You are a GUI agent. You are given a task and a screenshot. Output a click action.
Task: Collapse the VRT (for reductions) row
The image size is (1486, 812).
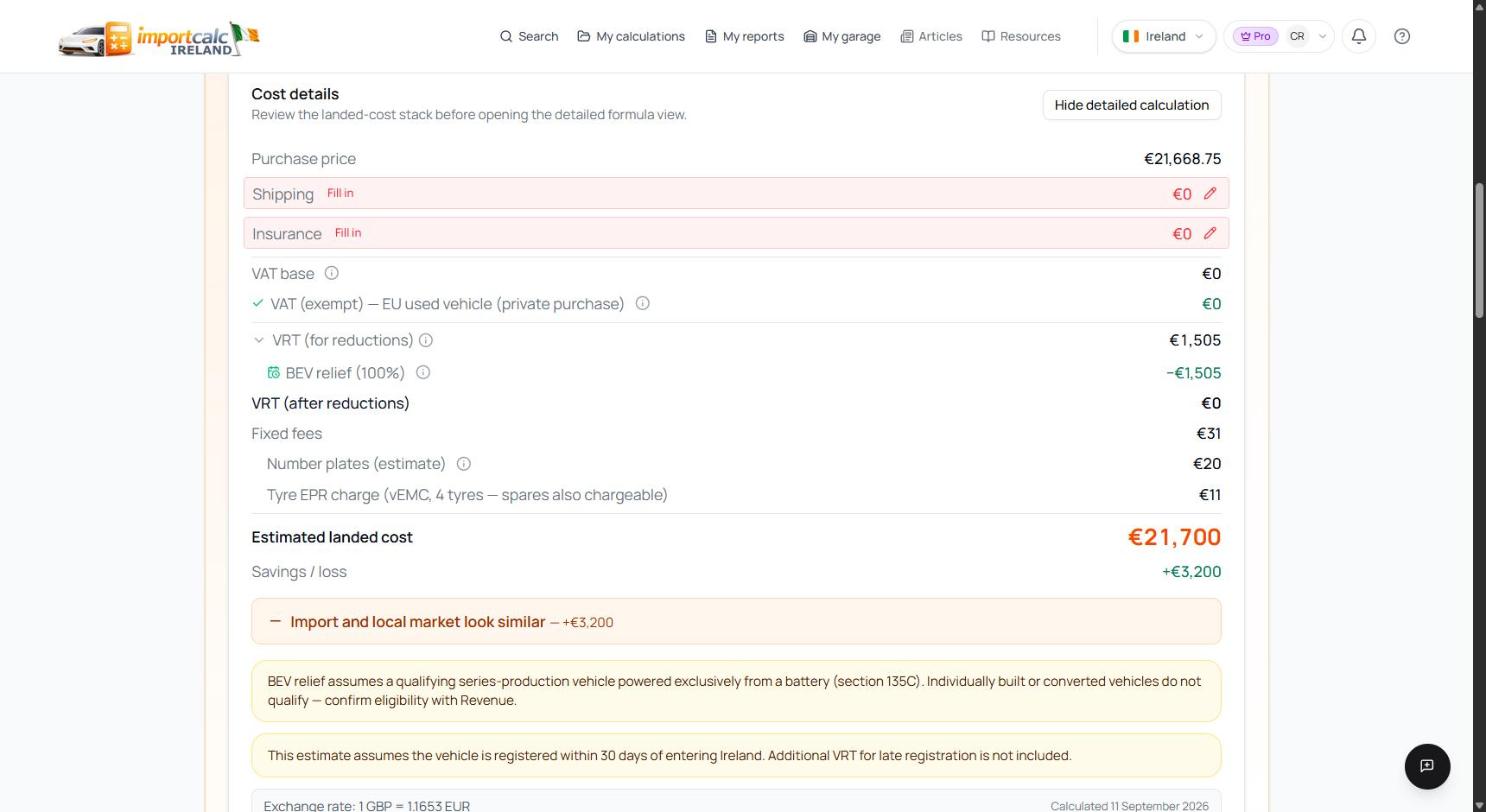coord(259,340)
